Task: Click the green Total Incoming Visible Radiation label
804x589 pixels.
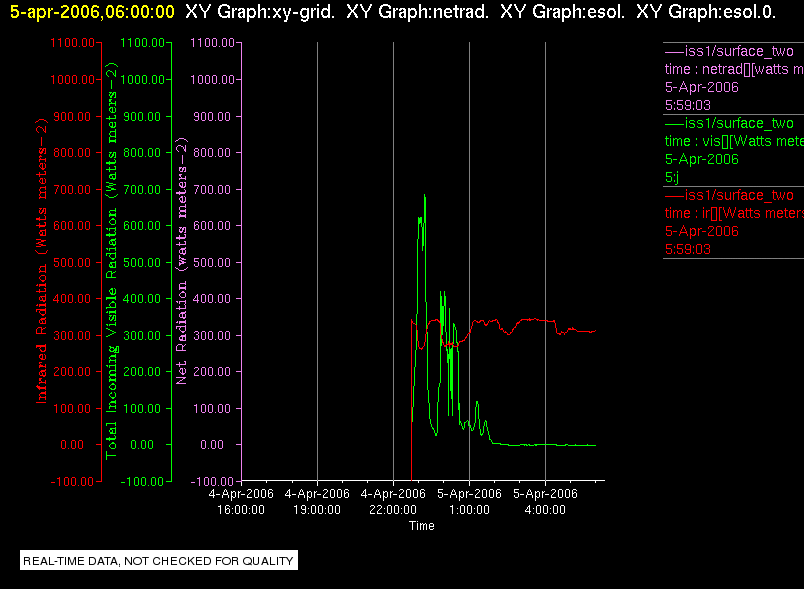Action: [x=111, y=261]
